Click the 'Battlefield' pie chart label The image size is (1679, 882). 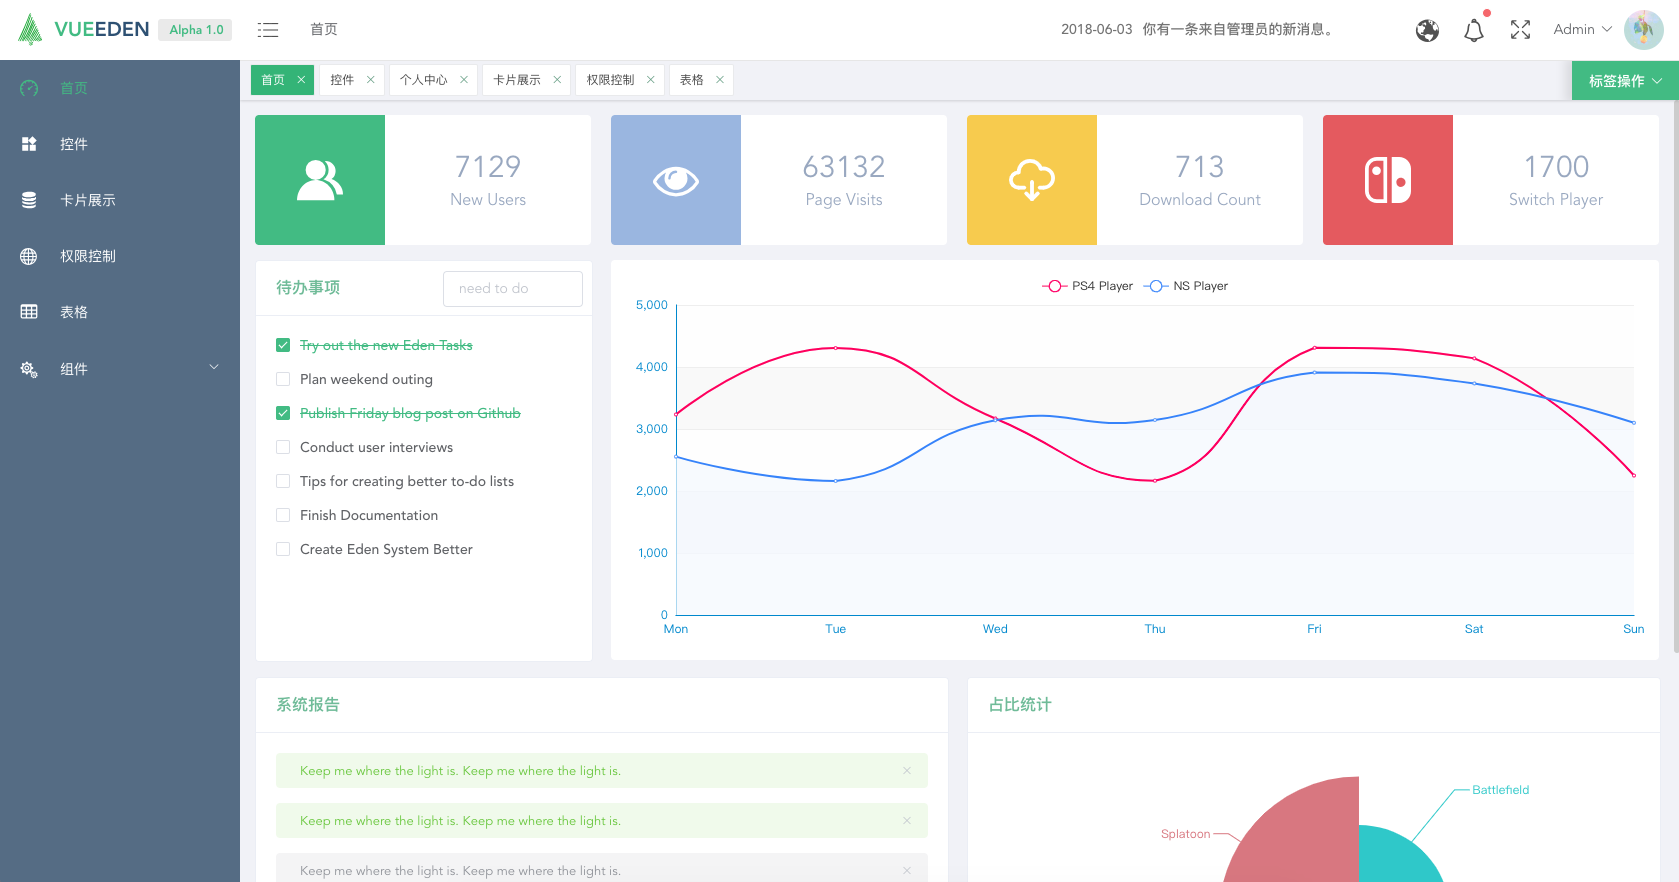pyautogui.click(x=1501, y=790)
